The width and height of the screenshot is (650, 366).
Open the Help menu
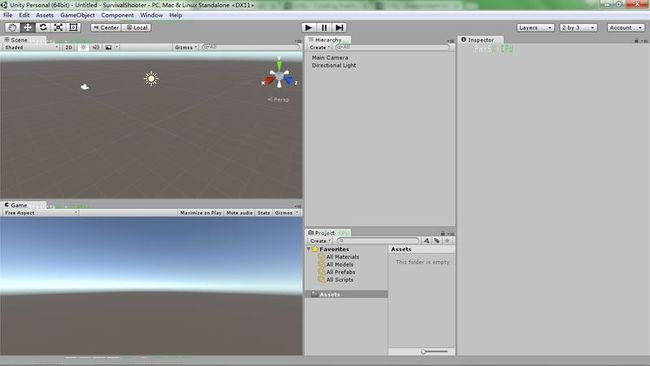click(175, 15)
